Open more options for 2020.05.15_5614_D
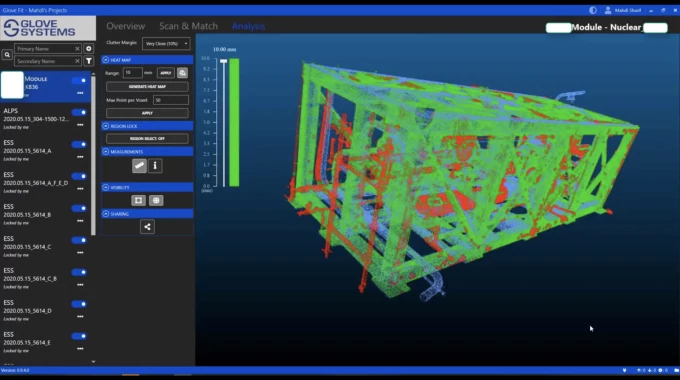Image resolution: width=680 pixels, height=380 pixels. pos(80,317)
